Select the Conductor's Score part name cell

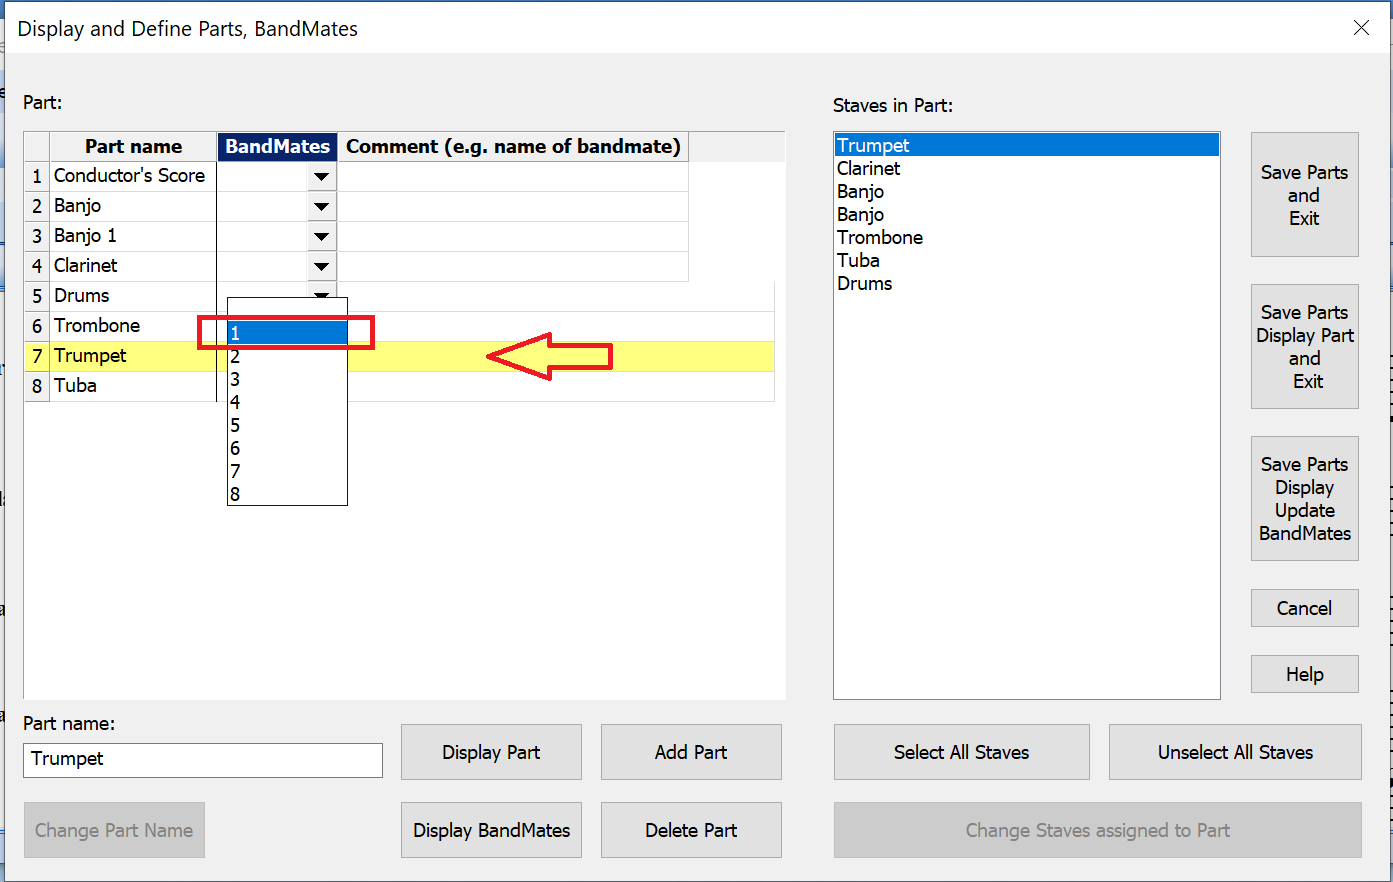[130, 176]
